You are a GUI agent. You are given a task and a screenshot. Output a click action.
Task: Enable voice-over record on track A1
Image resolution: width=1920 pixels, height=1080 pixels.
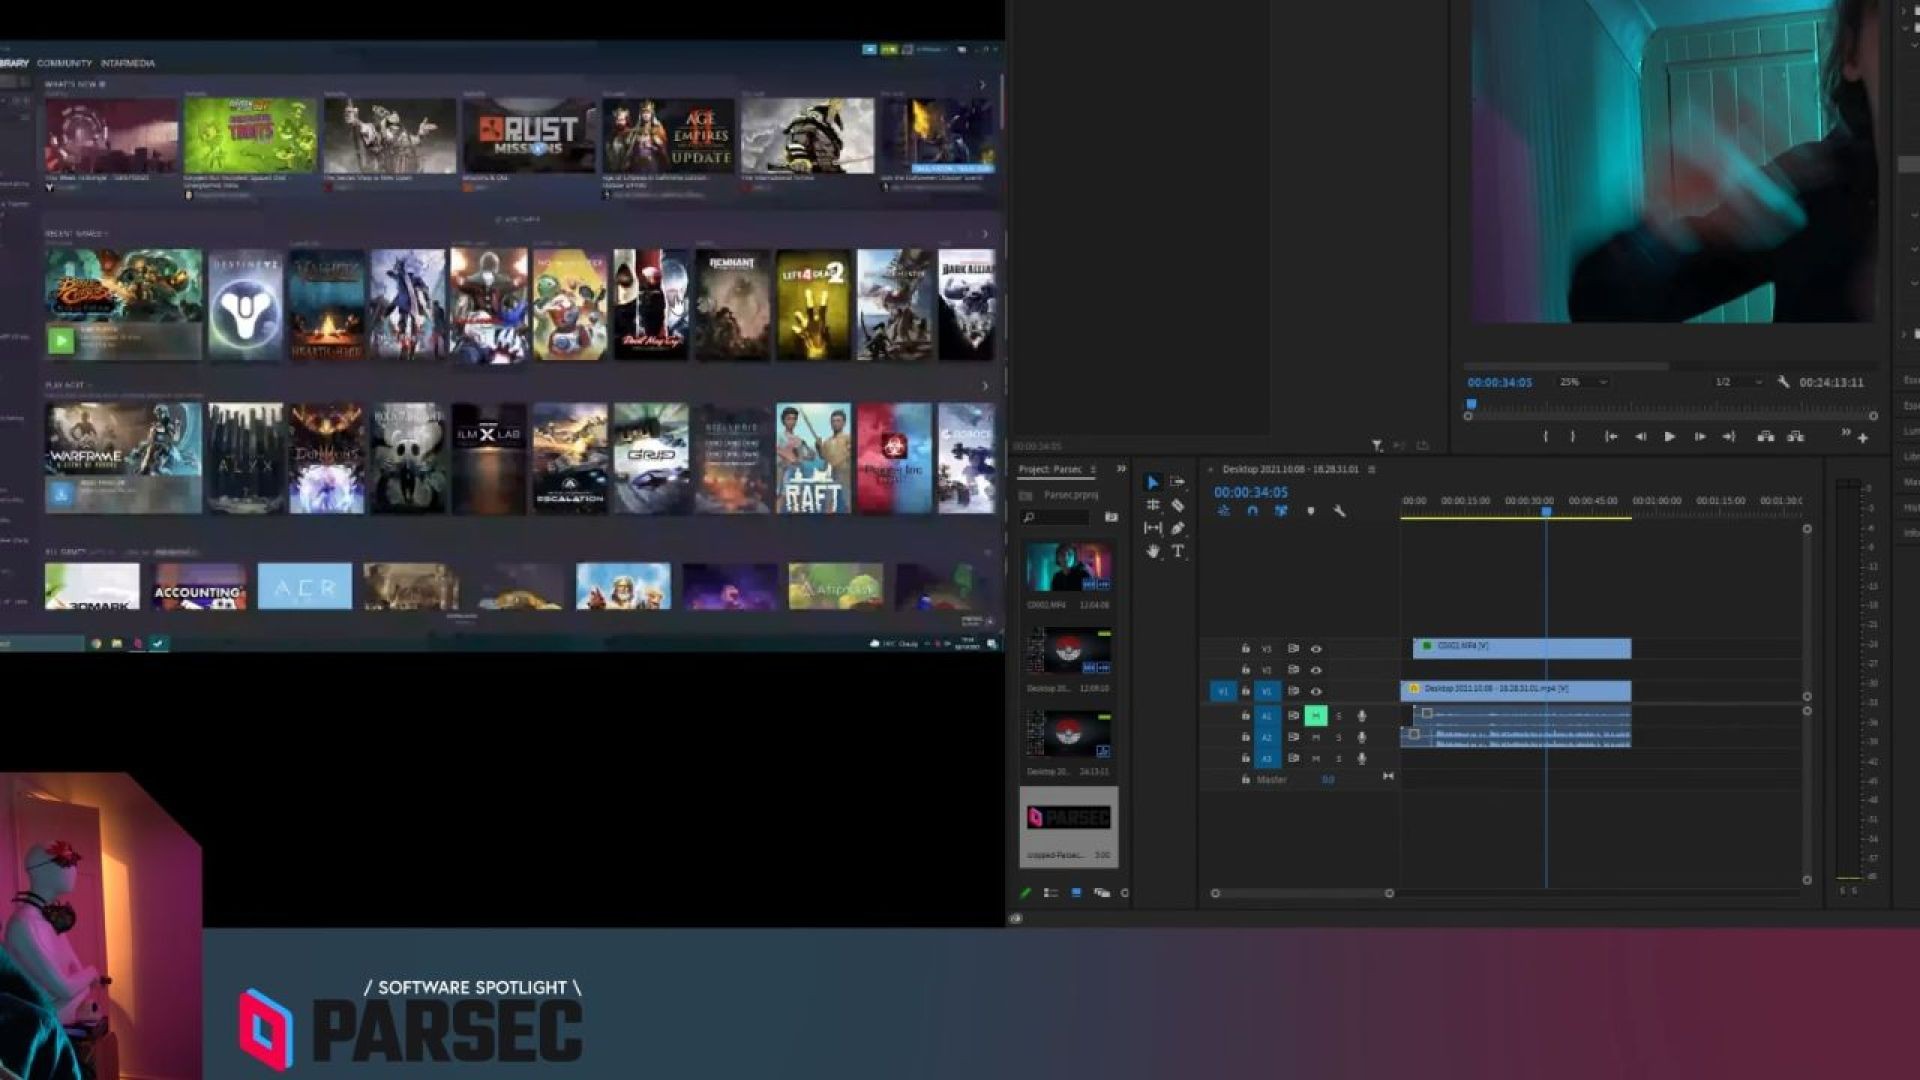point(1361,716)
